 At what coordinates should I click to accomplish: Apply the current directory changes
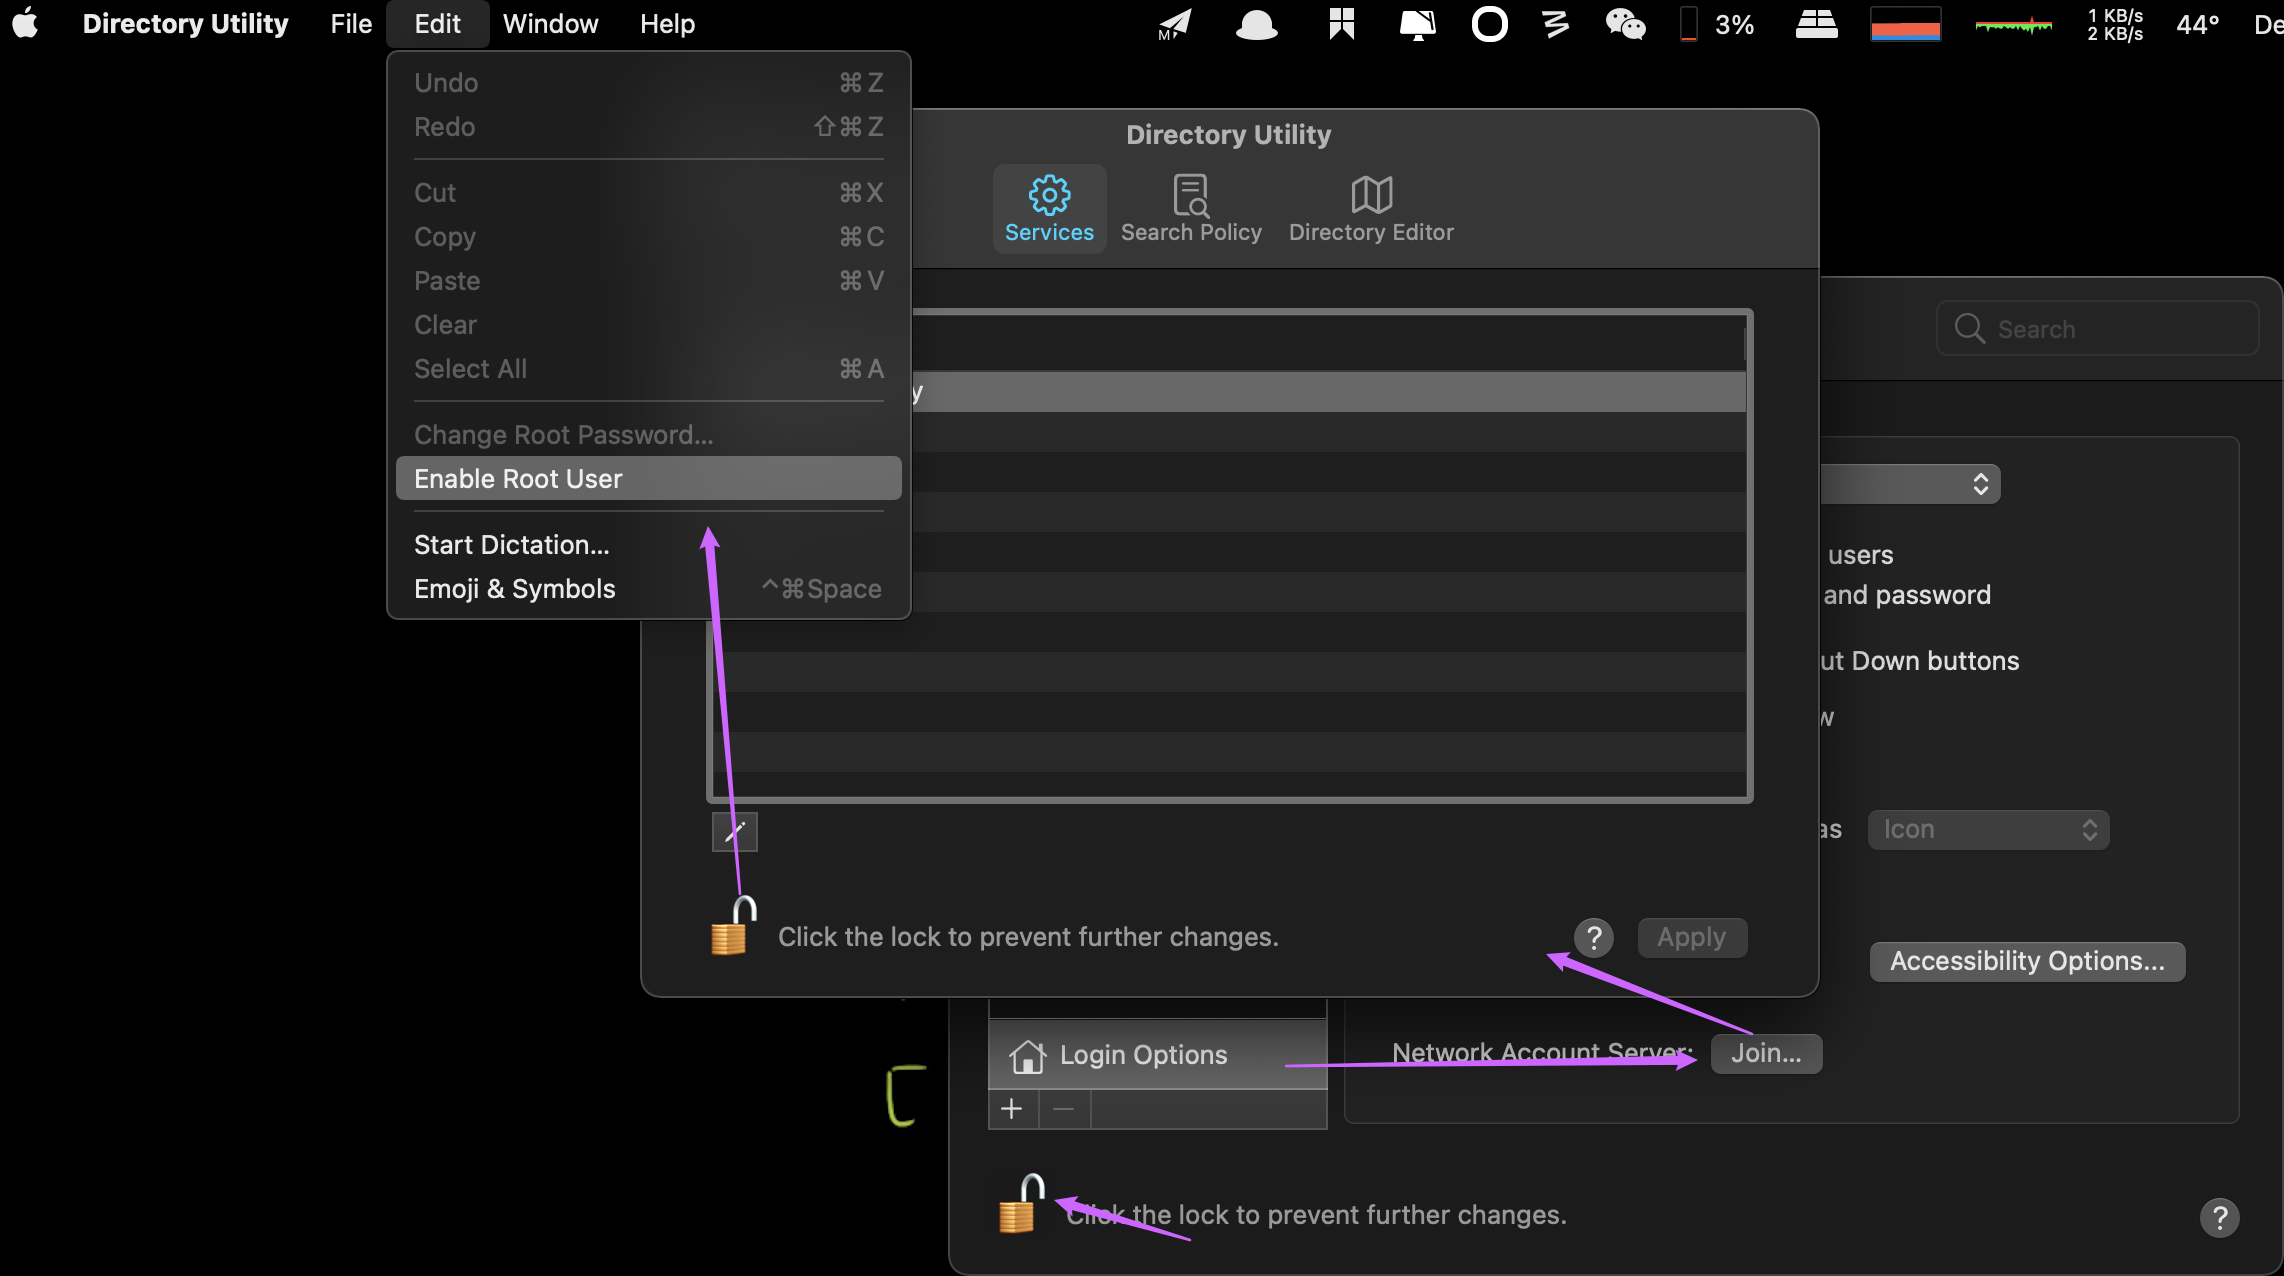[x=1691, y=935]
